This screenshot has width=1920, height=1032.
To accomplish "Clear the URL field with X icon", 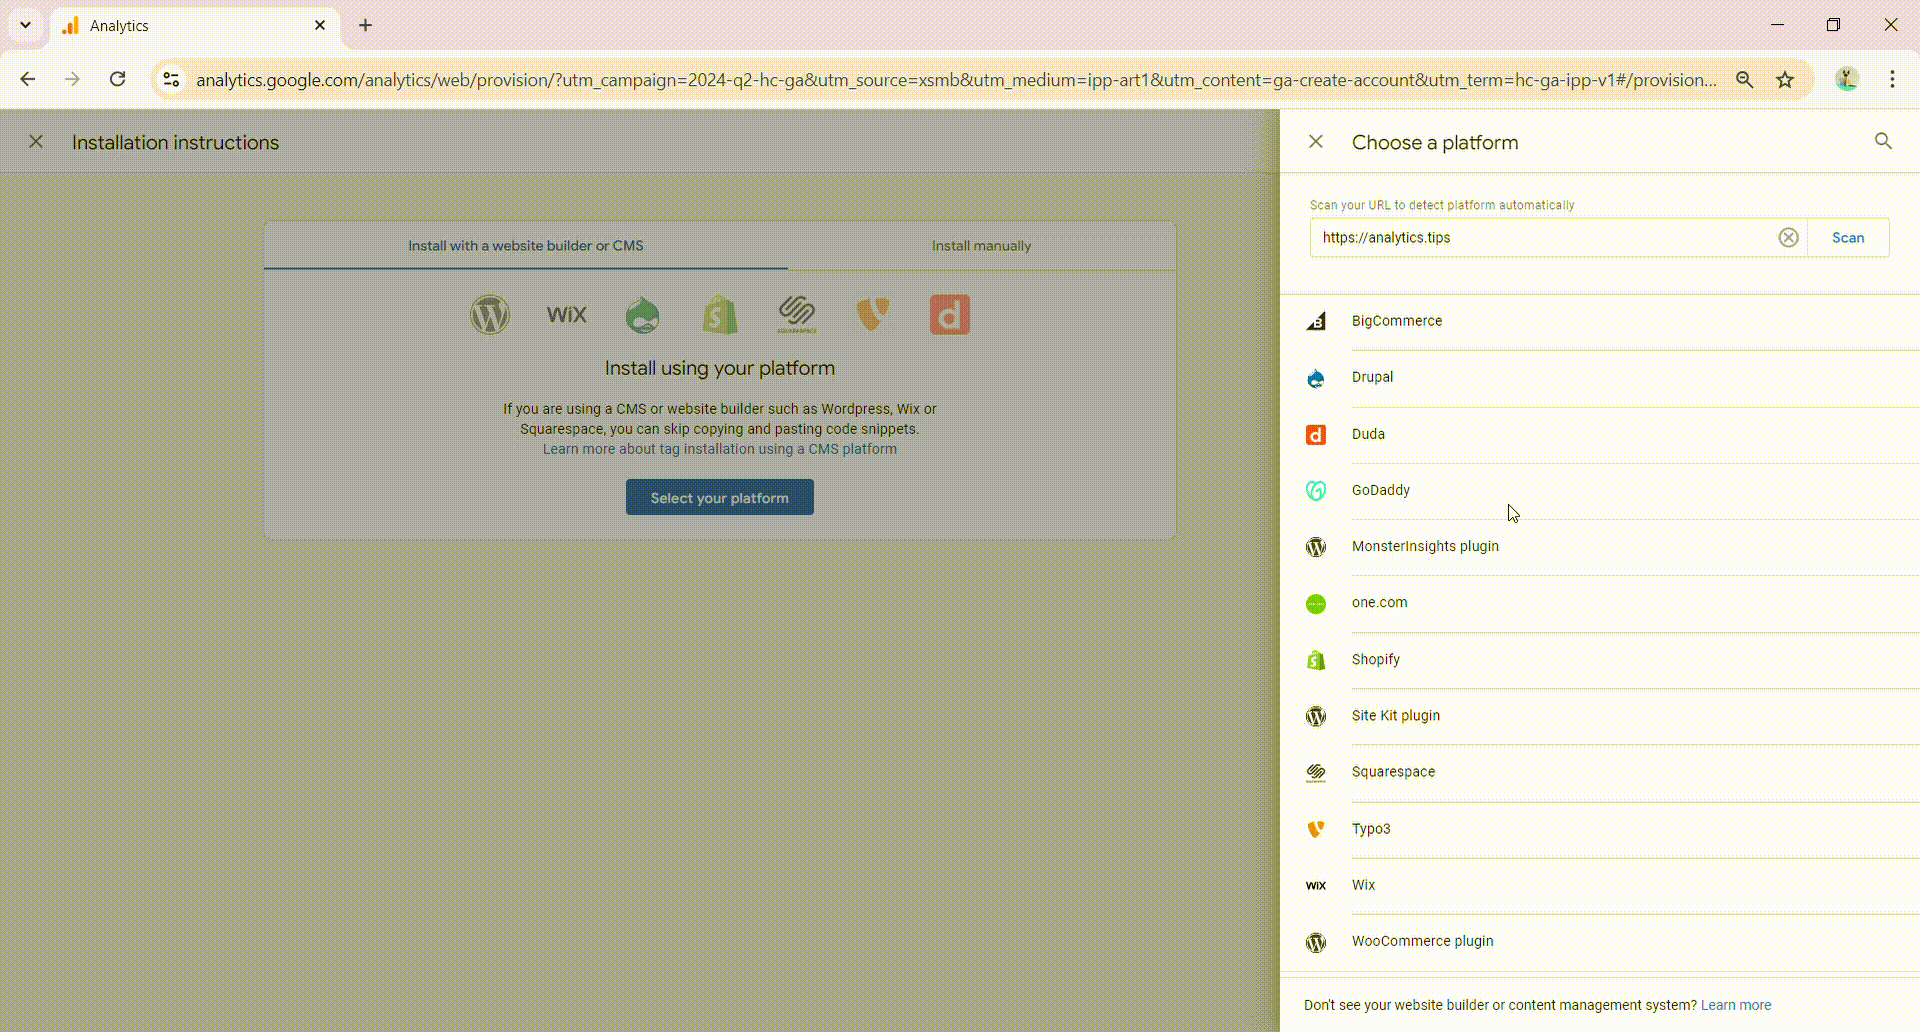I will (1788, 237).
